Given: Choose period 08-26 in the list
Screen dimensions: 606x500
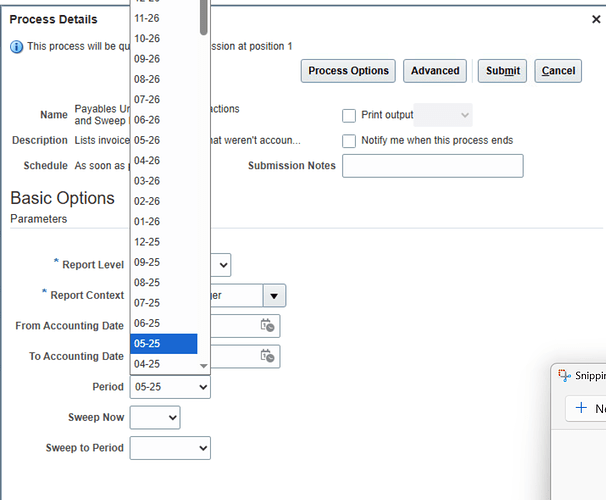Looking at the screenshot, I should [164, 79].
